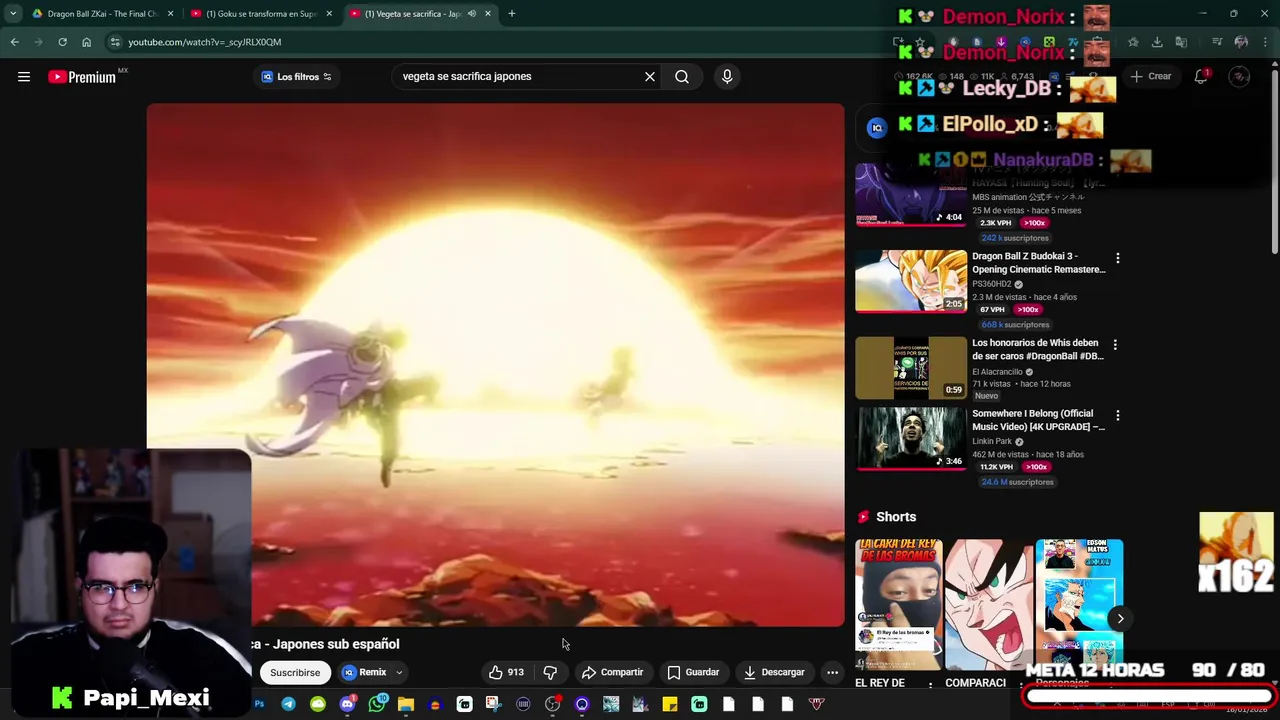Run search with the magnifier button

[682, 76]
